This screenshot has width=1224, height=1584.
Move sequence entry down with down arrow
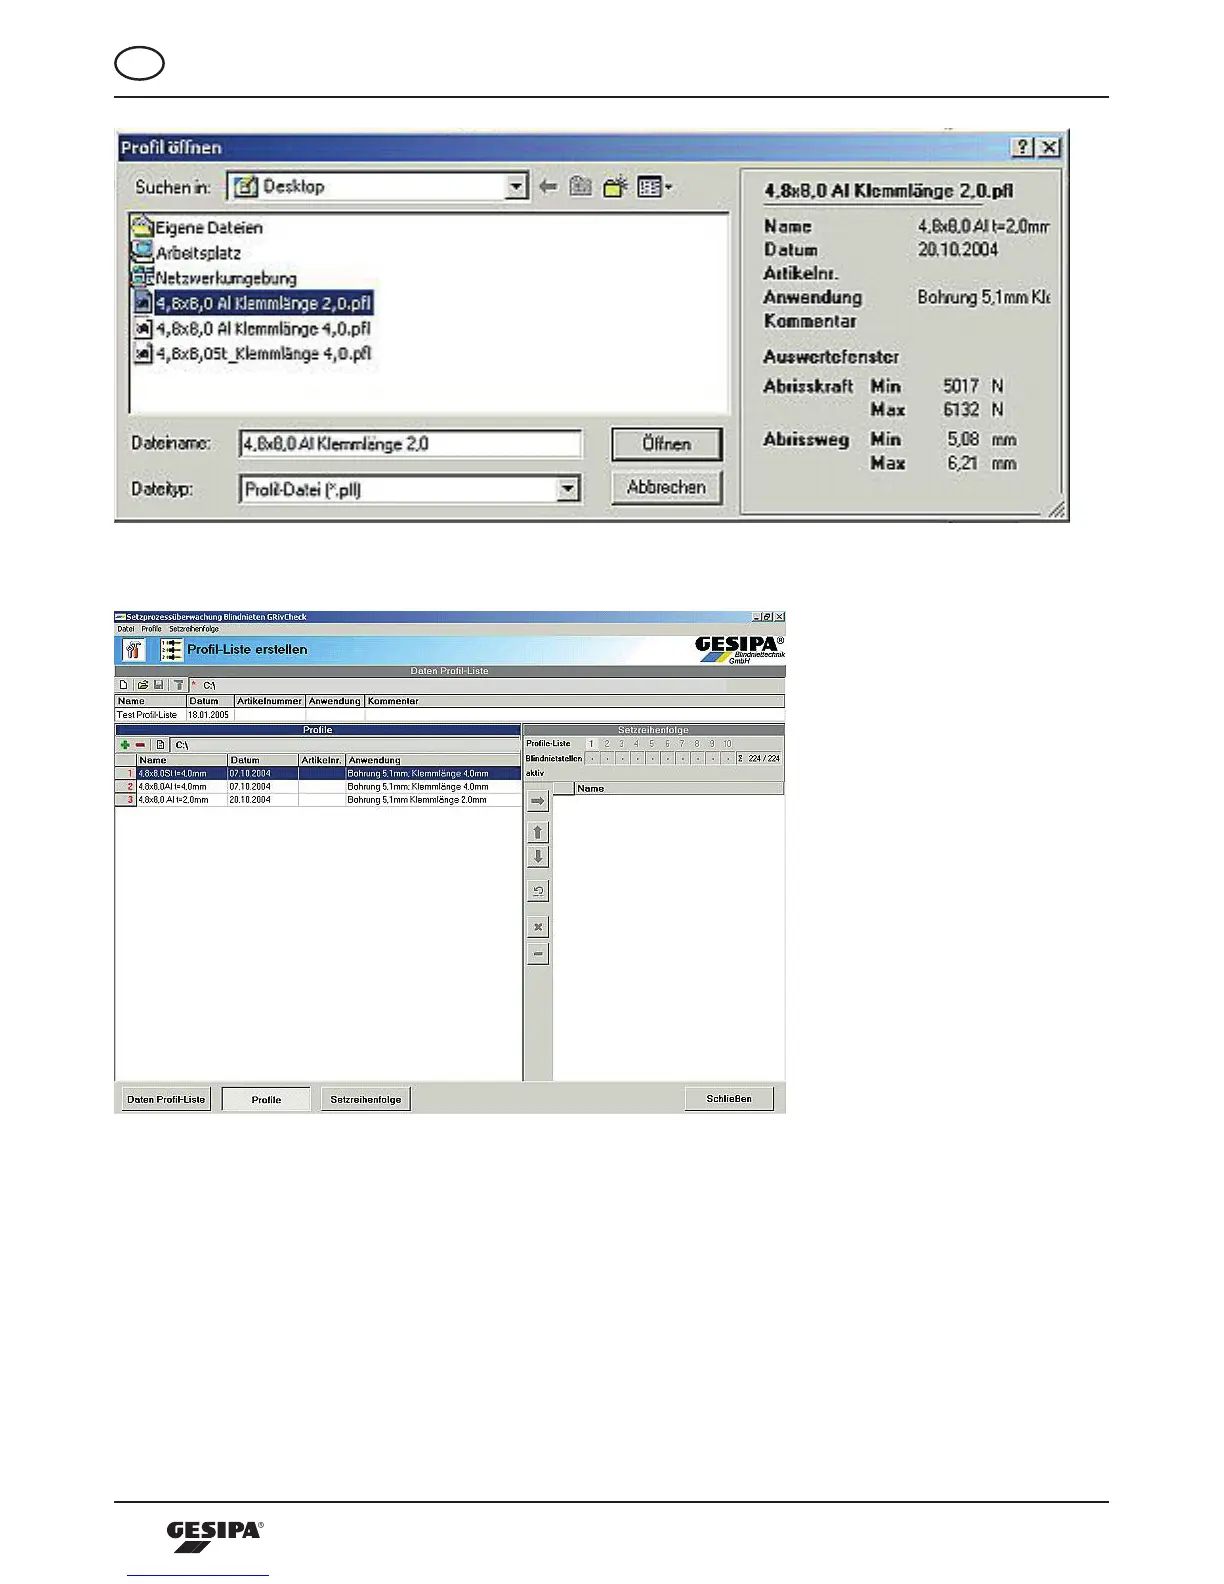[538, 857]
